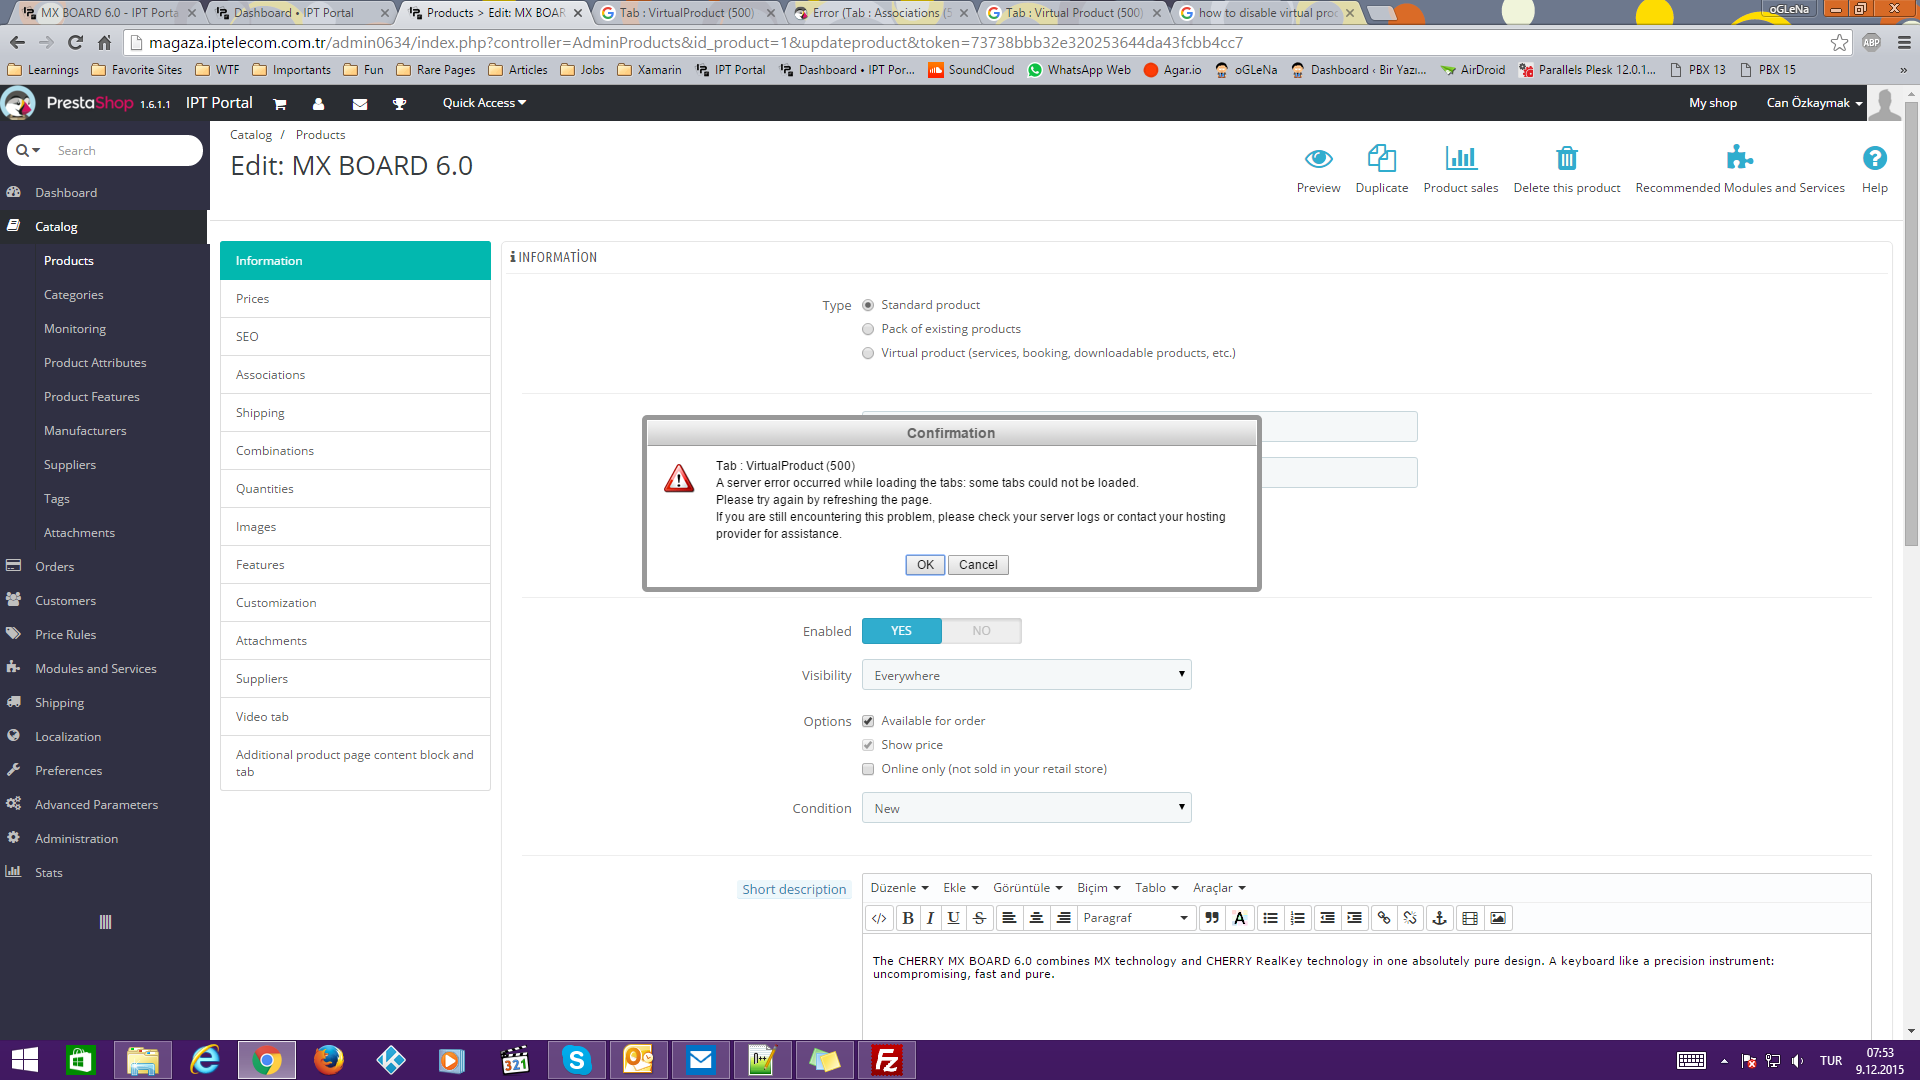Open the shopping cart icon in header
This screenshot has width=1920, height=1080.
pyautogui.click(x=280, y=104)
